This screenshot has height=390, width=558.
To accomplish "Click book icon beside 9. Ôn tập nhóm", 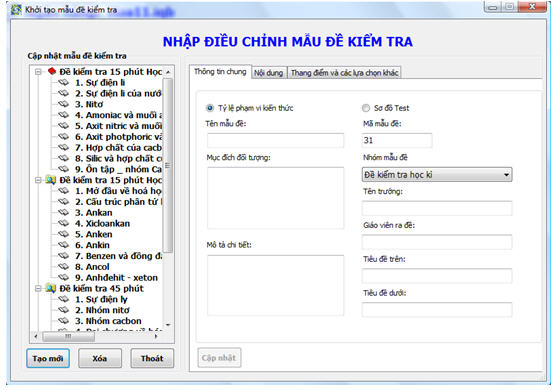I will click(x=63, y=169).
